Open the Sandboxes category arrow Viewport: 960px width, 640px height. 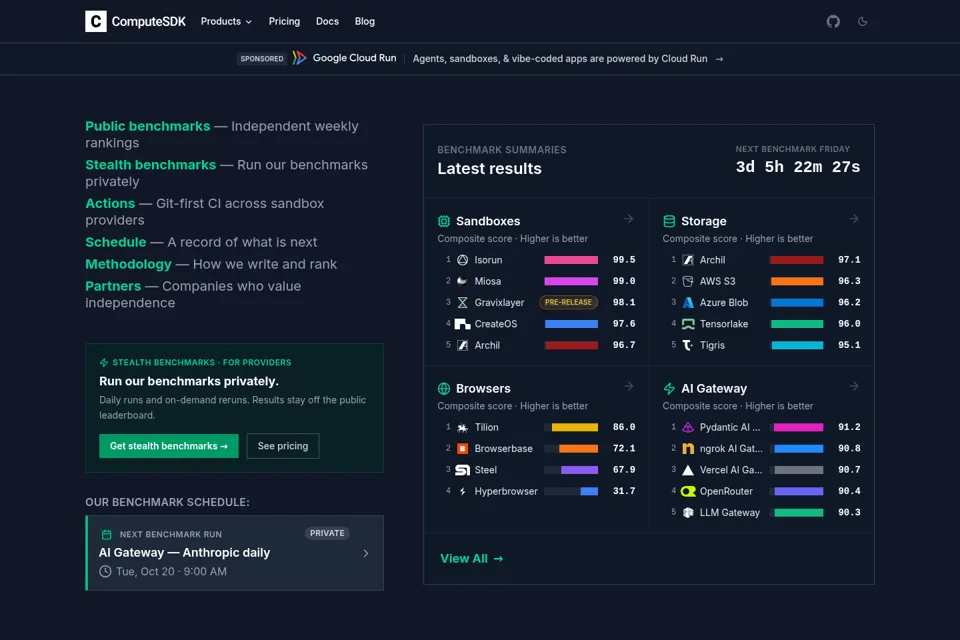point(629,219)
